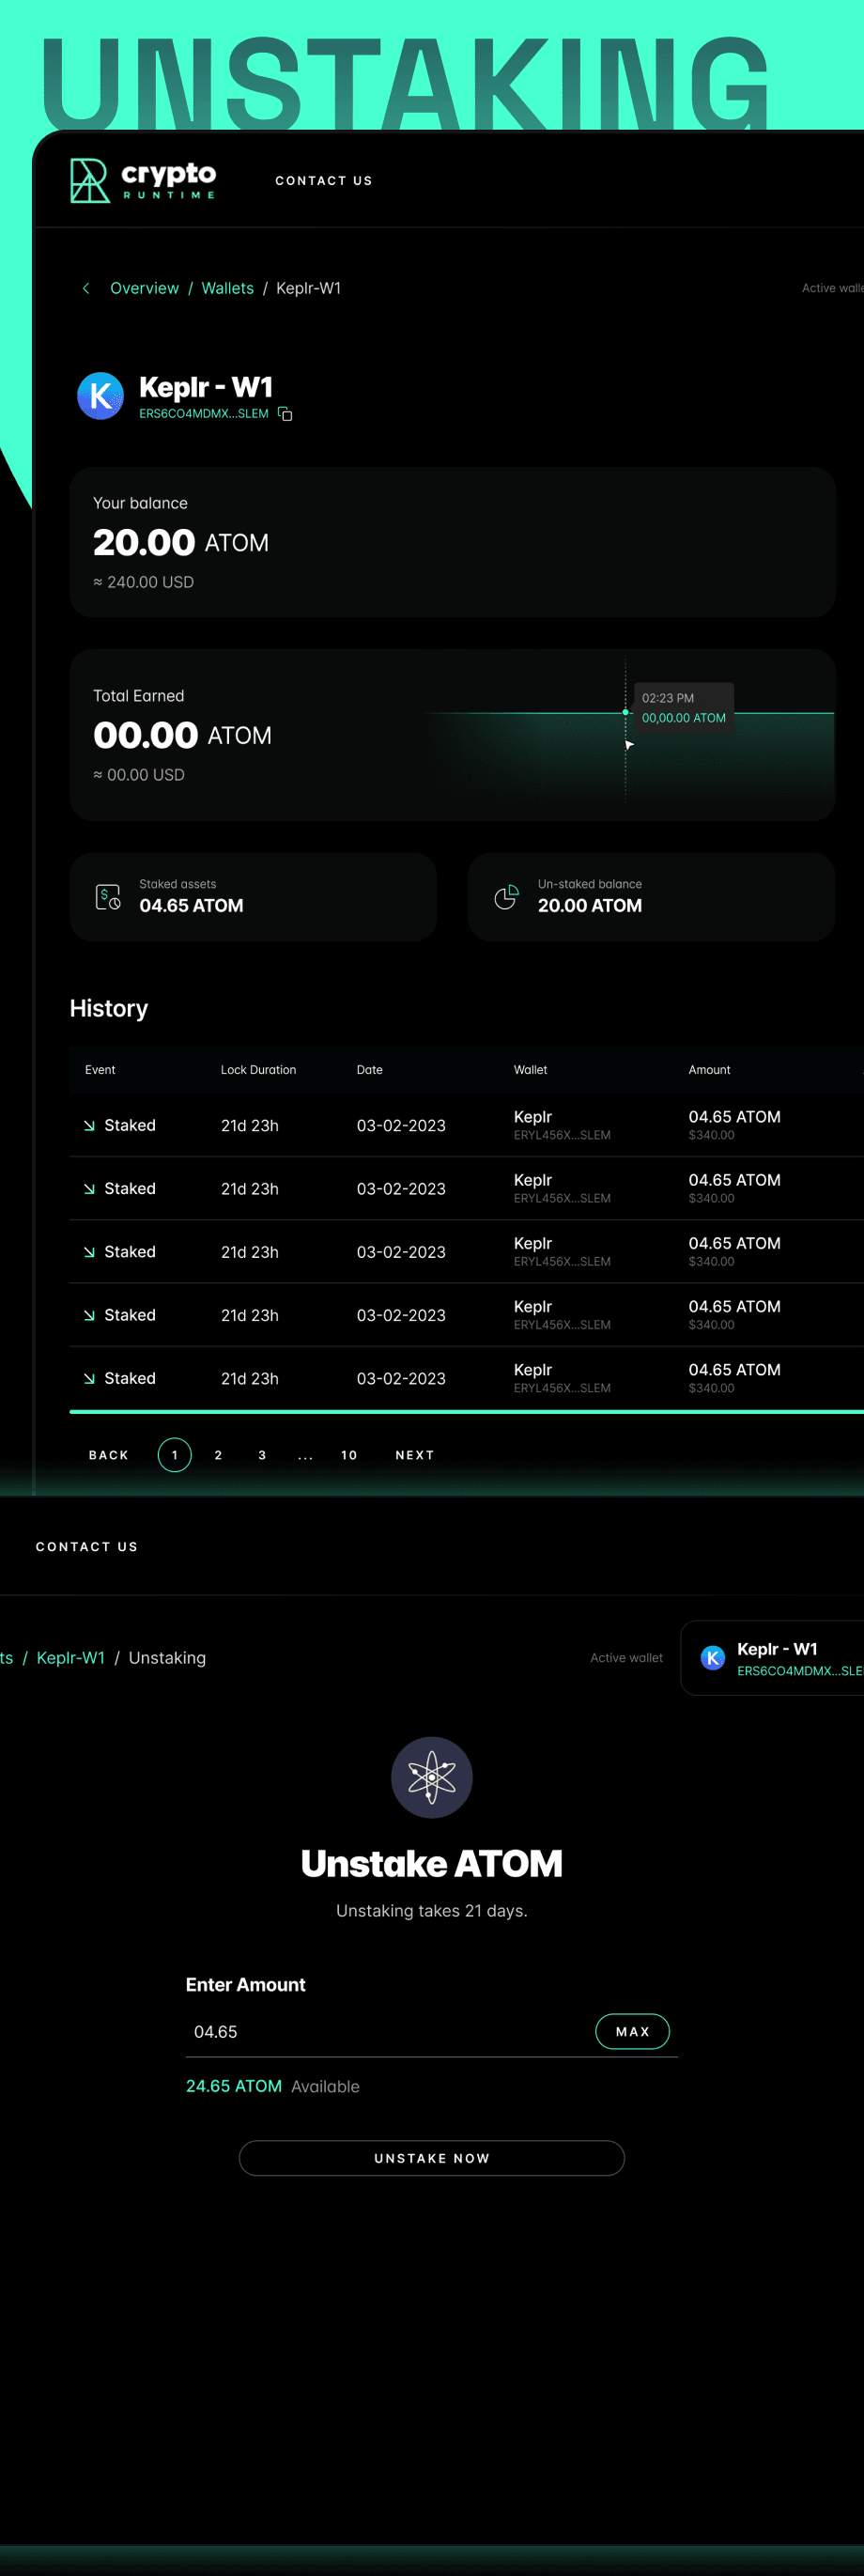Click the Total Earned 00.00 ATOM value

[182, 736]
